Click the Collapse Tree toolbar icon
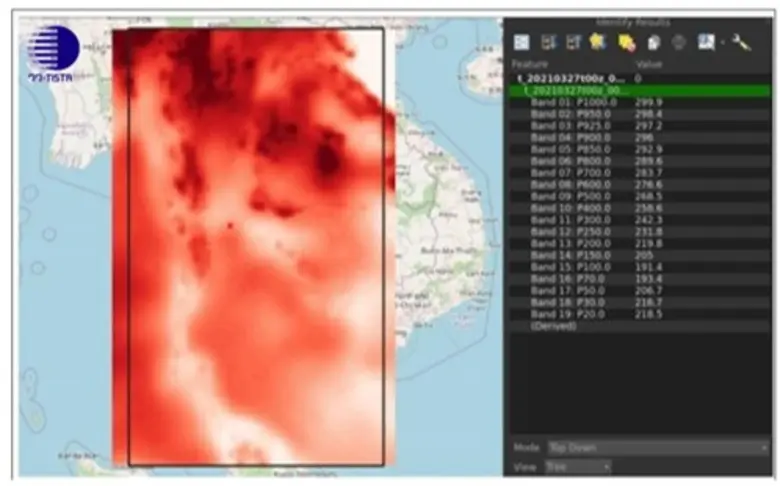The image size is (780, 486). 573,42
